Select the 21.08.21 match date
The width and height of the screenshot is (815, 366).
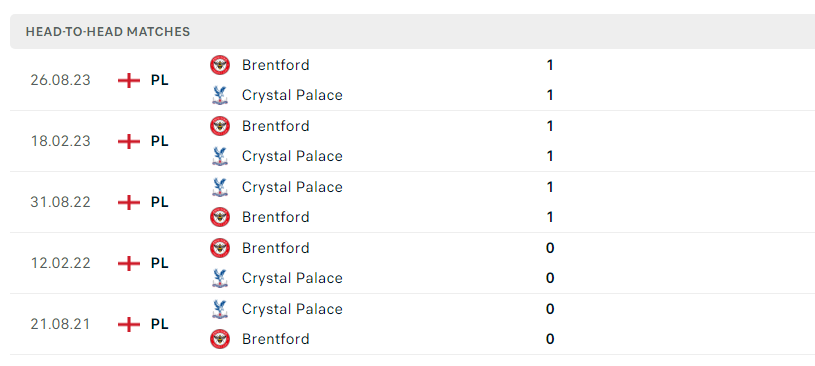click(x=60, y=324)
